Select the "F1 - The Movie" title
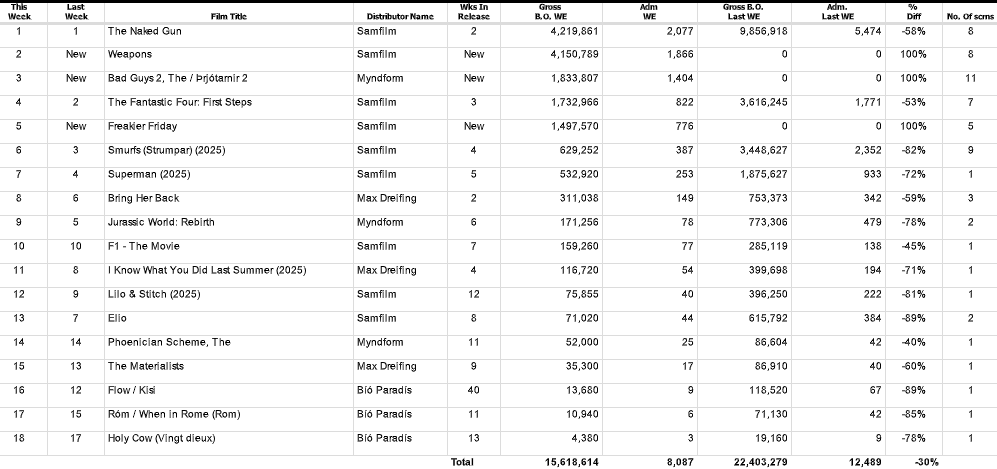 coord(142,246)
